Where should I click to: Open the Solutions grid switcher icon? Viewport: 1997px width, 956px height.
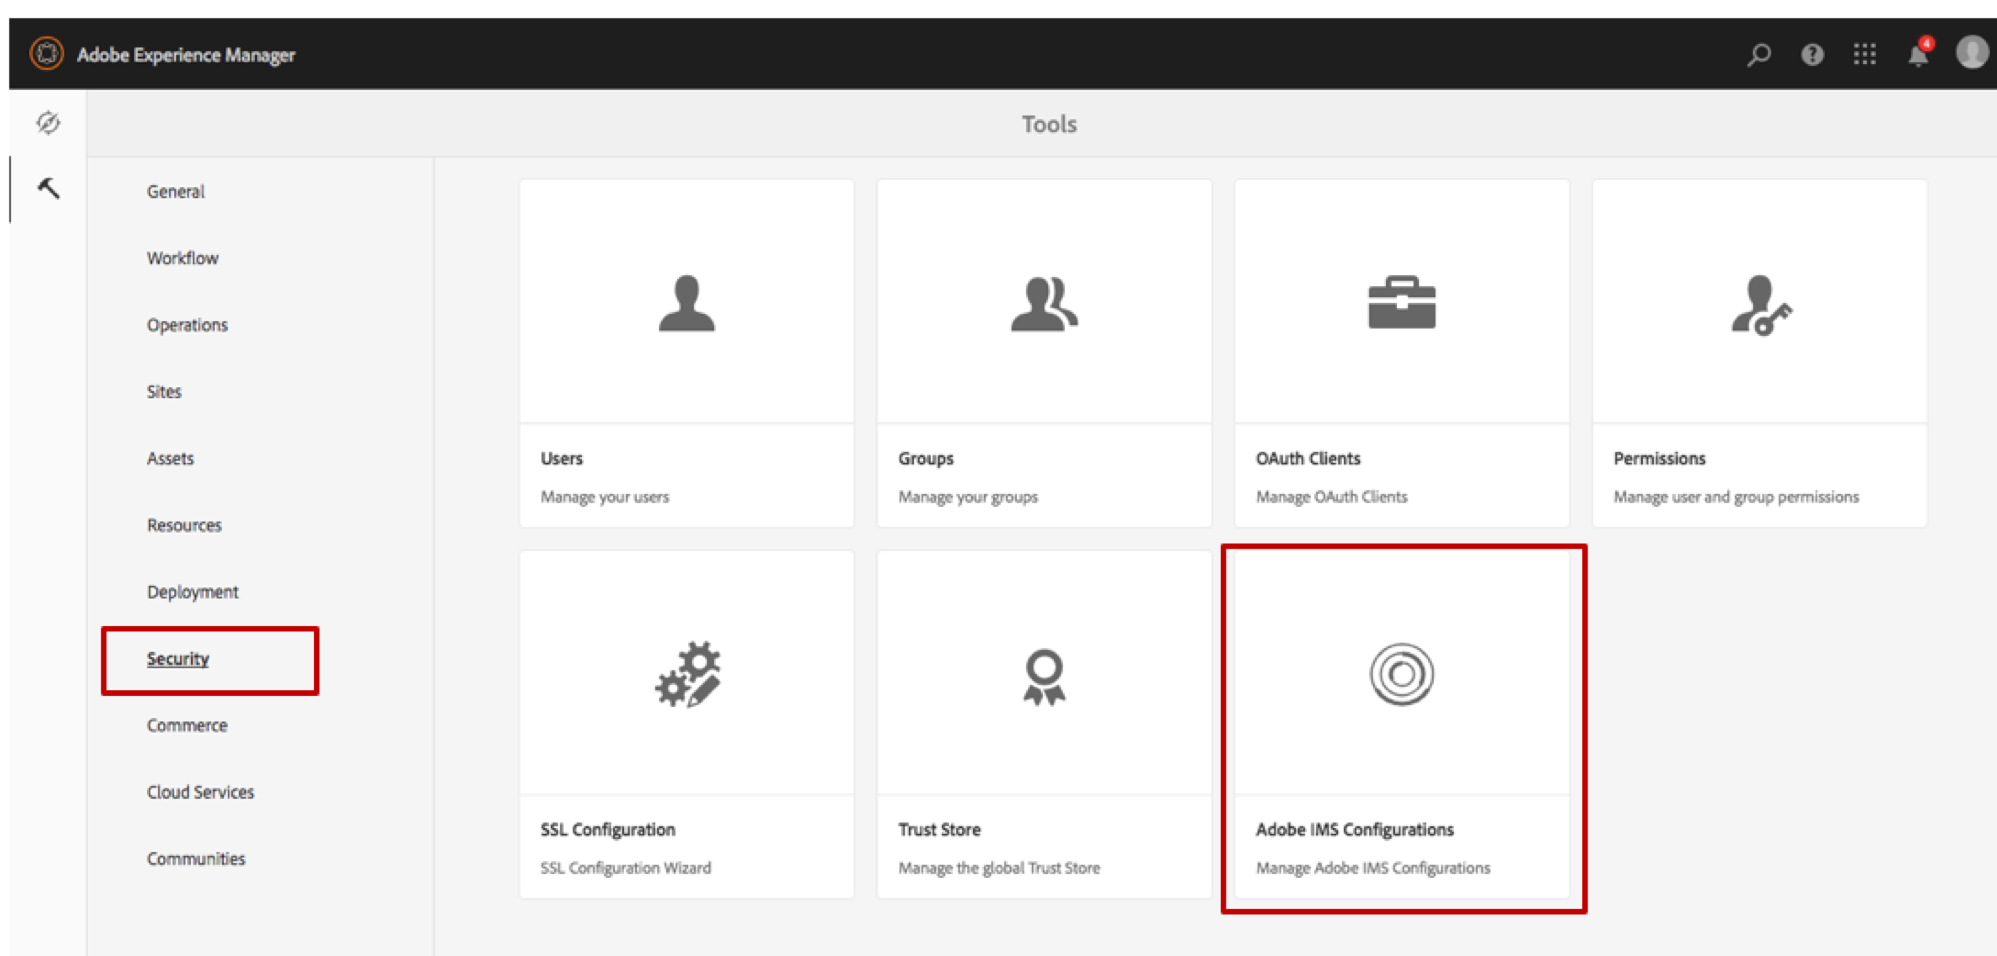[1864, 54]
